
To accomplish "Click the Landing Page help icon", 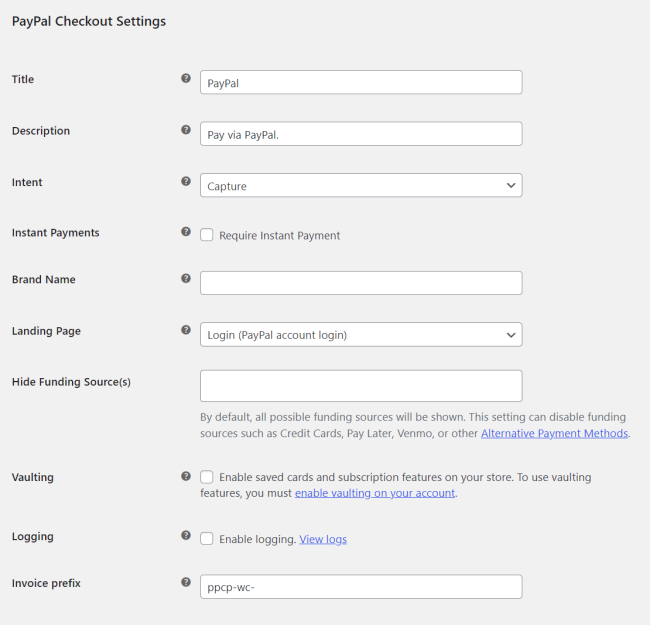I will point(186,330).
